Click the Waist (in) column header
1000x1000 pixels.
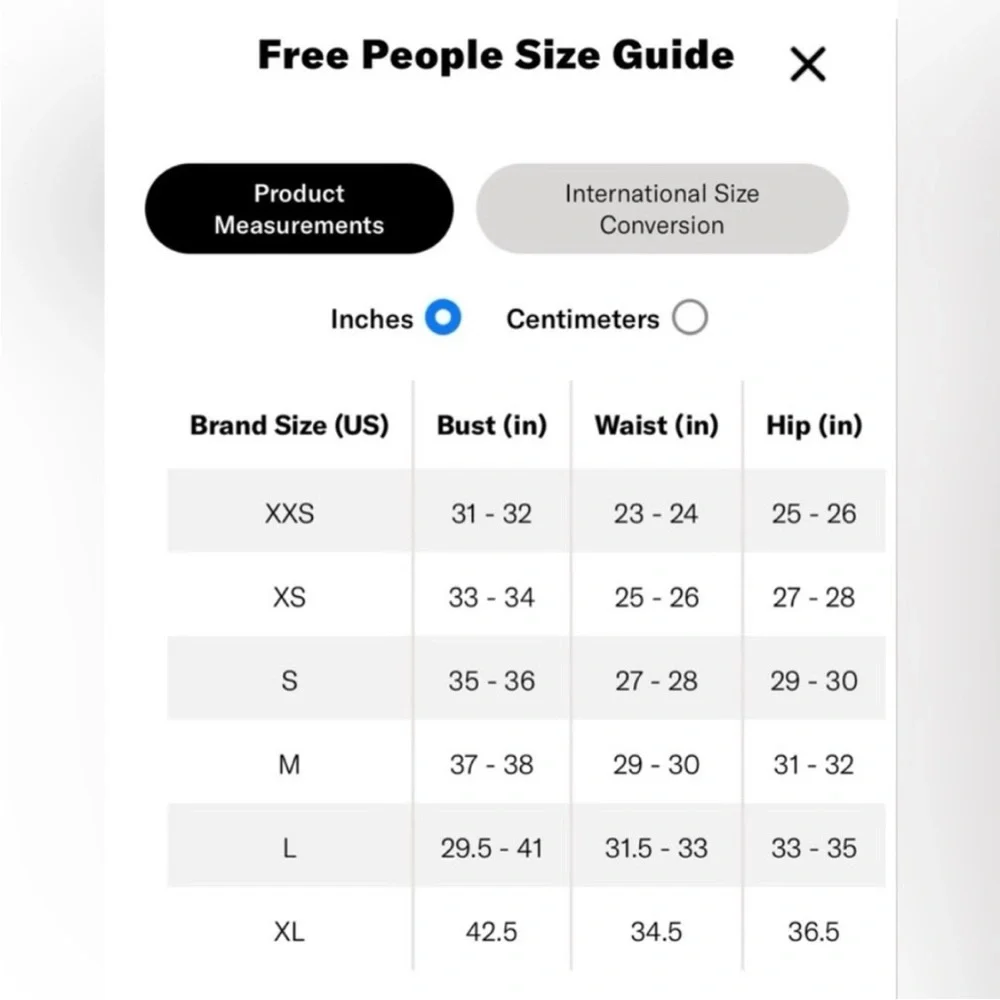click(657, 425)
